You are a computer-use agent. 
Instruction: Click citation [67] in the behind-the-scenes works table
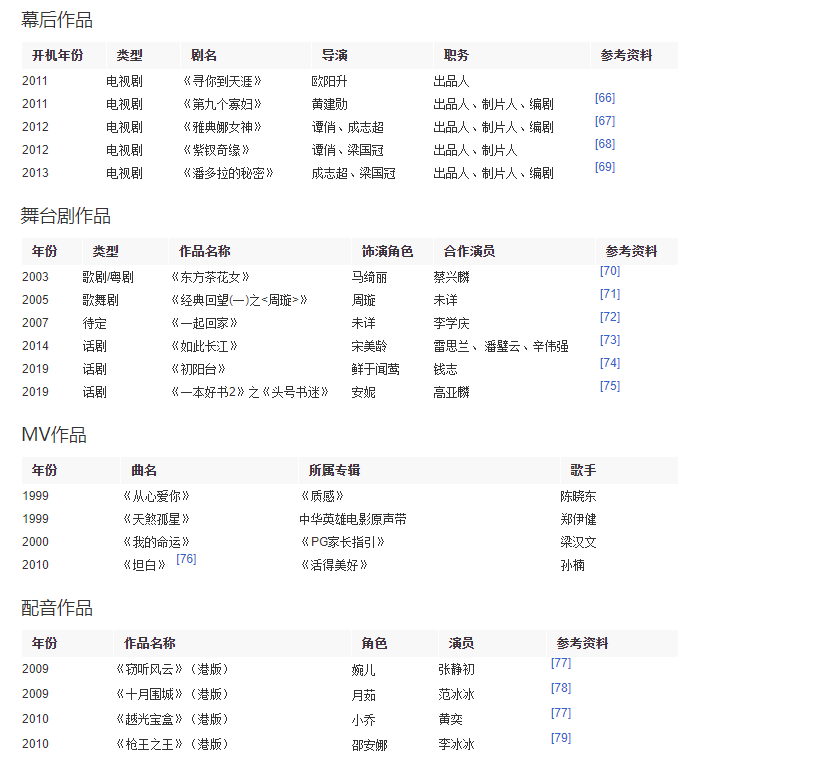pos(604,121)
